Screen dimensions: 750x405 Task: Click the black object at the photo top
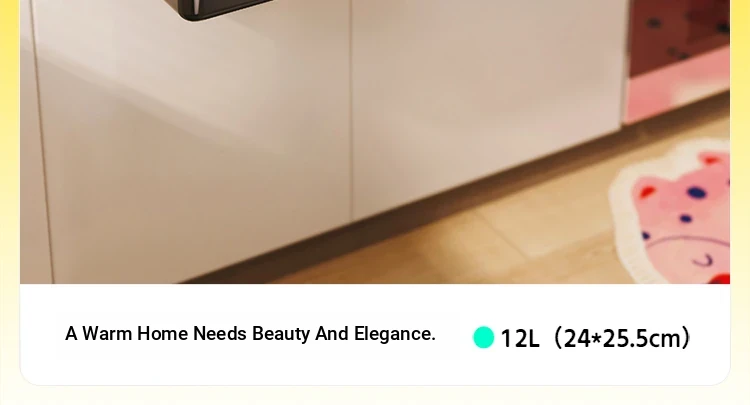[225, 10]
